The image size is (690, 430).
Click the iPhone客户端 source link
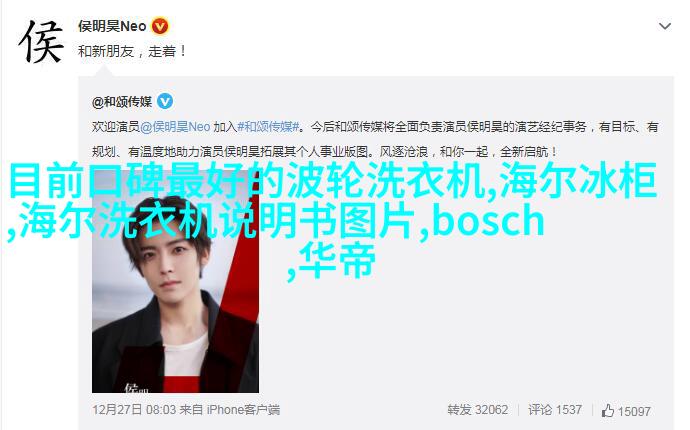click(x=243, y=410)
